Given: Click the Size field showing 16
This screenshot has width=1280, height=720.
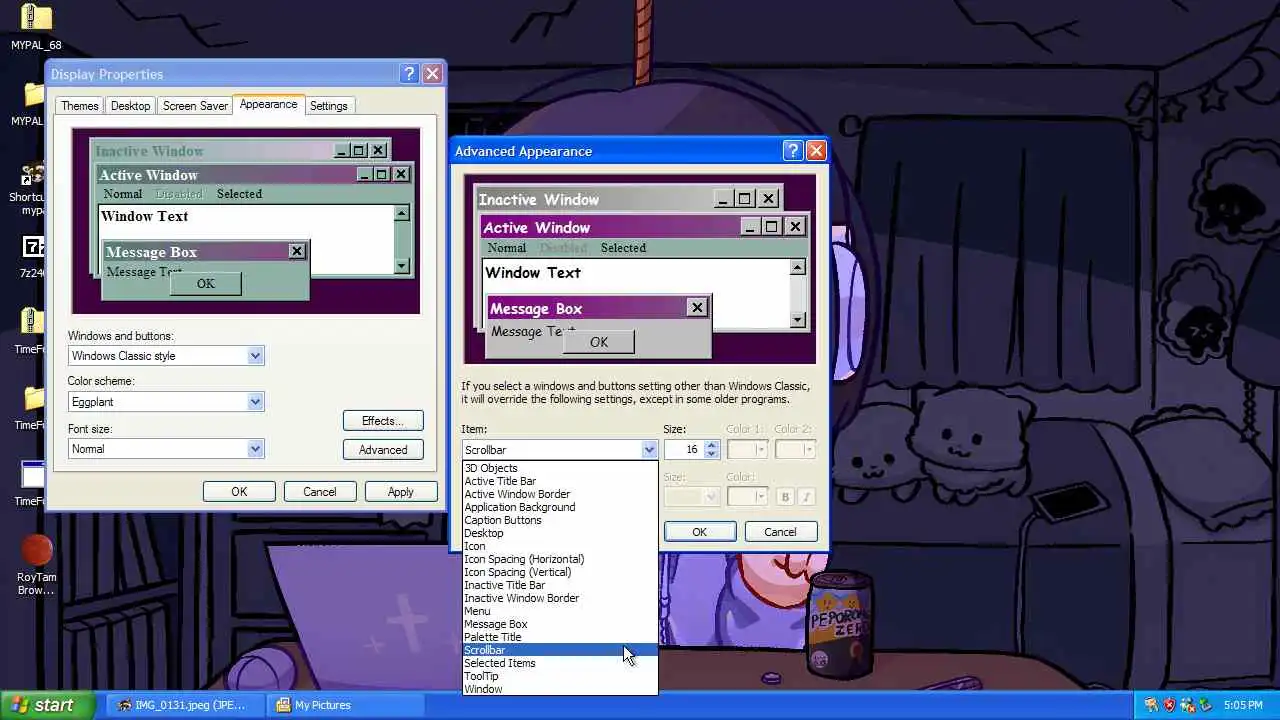Looking at the screenshot, I should pos(685,450).
